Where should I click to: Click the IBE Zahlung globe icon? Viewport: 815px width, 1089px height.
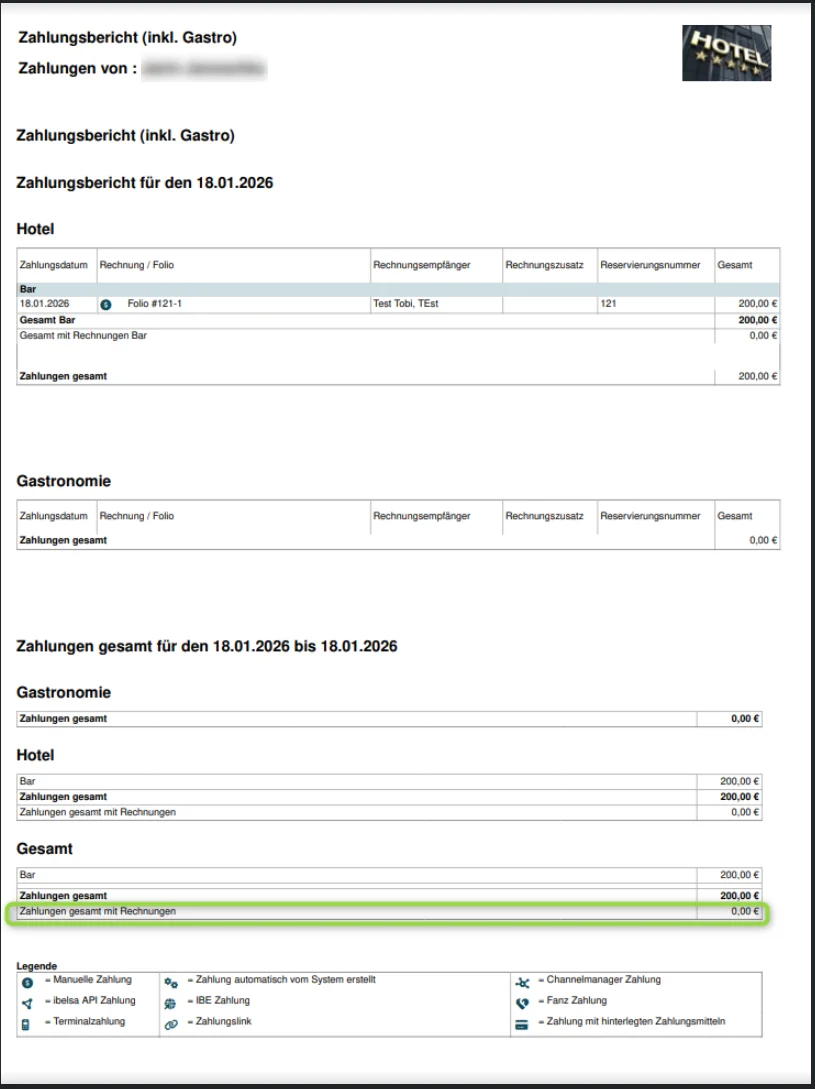pyautogui.click(x=170, y=1004)
